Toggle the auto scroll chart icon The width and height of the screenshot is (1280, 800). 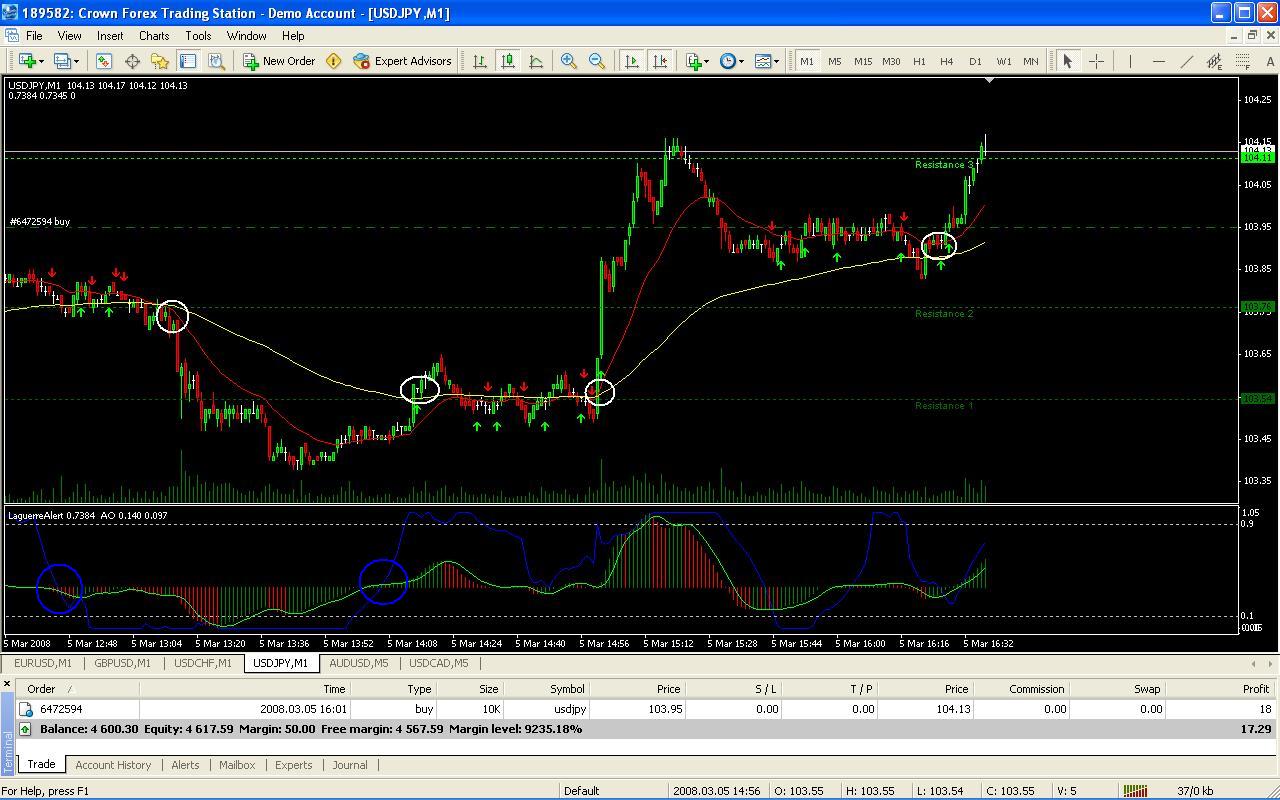click(632, 61)
